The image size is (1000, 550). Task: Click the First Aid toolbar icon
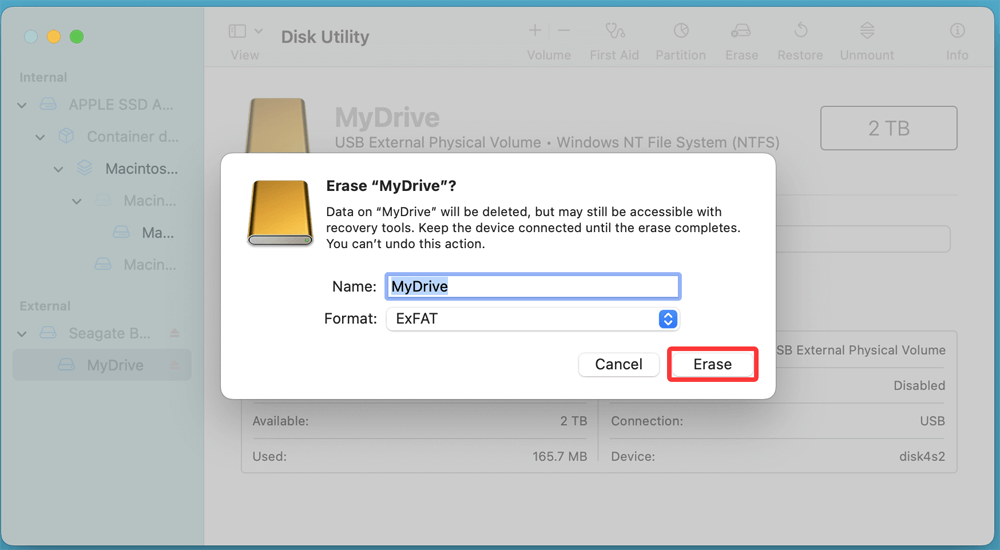[614, 32]
